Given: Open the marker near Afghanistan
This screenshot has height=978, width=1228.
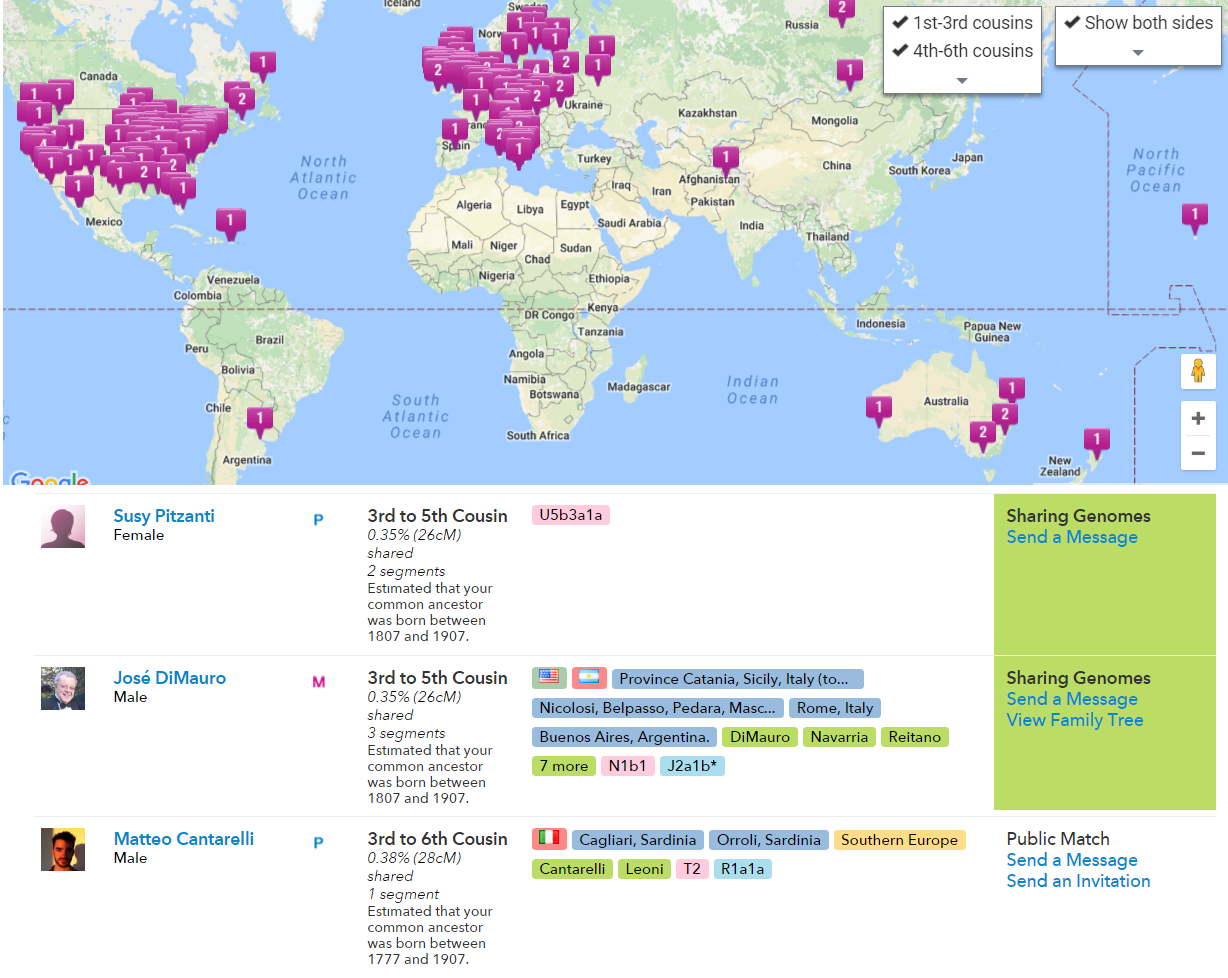Looking at the screenshot, I should point(726,160).
